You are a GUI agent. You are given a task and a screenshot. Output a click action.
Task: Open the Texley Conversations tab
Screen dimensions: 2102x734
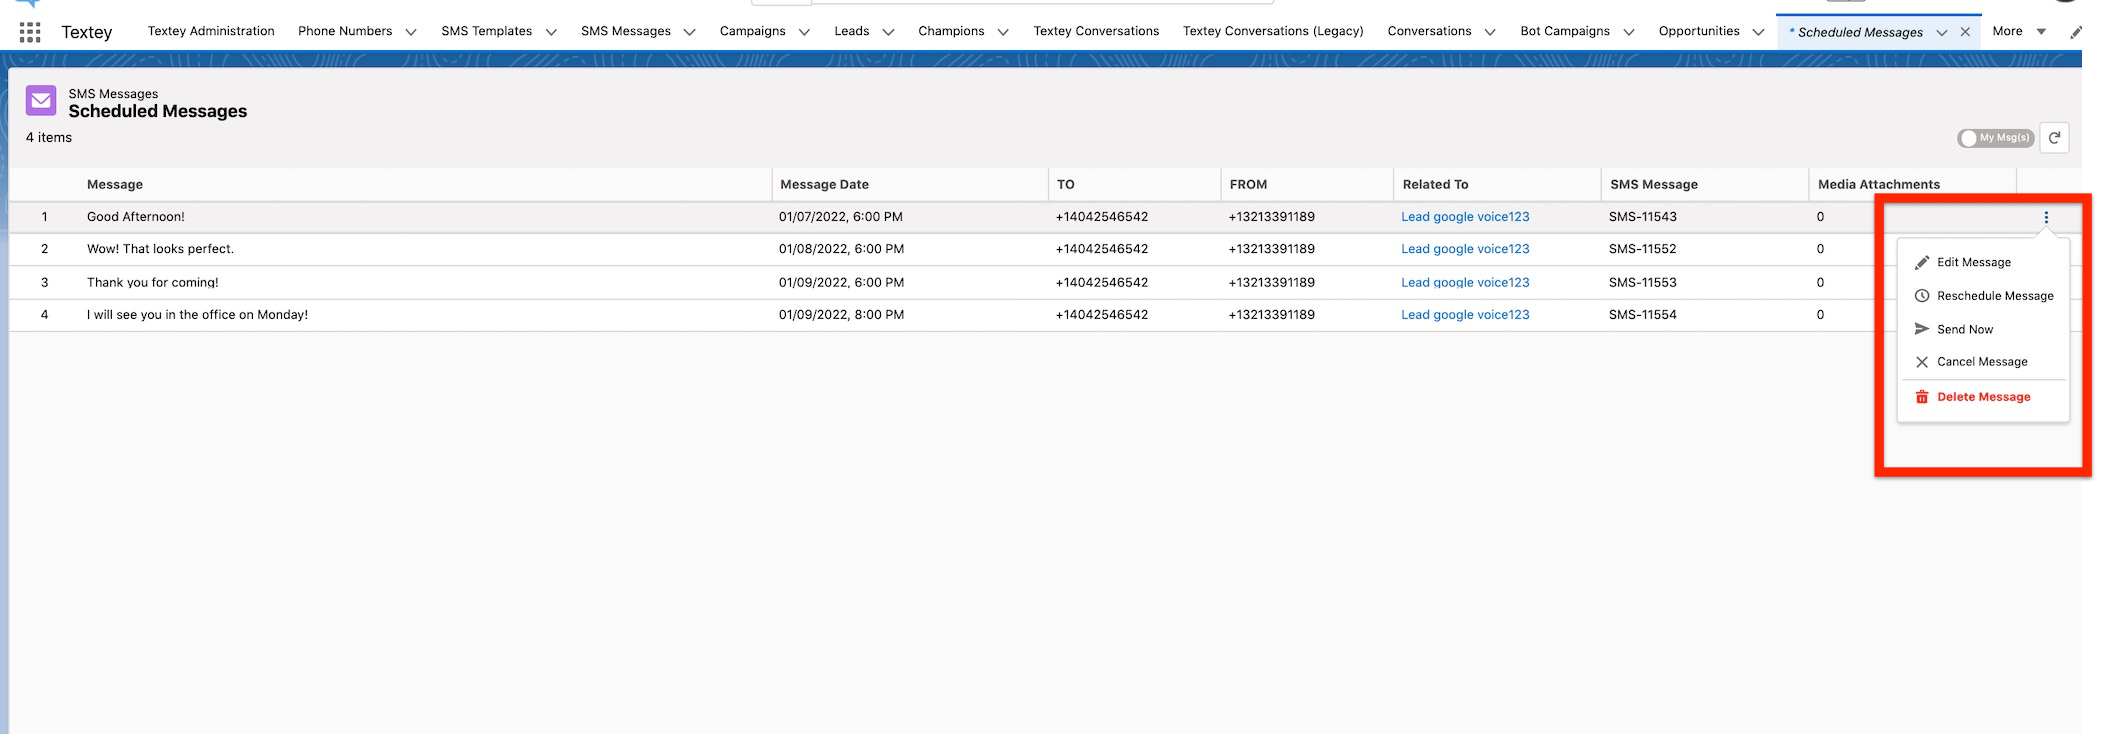click(1096, 31)
